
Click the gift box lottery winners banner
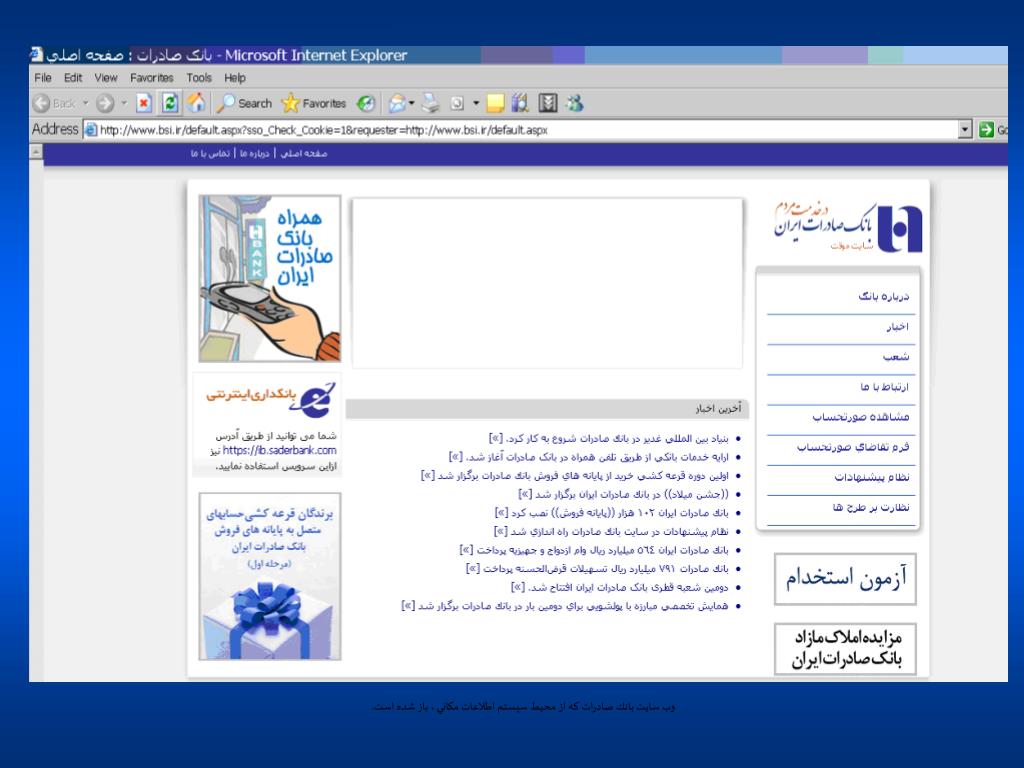270,576
